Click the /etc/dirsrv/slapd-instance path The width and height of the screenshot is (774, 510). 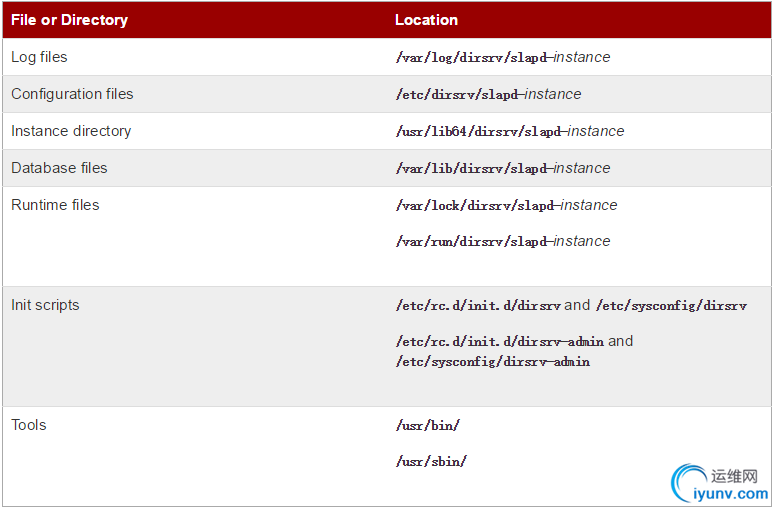click(x=489, y=94)
